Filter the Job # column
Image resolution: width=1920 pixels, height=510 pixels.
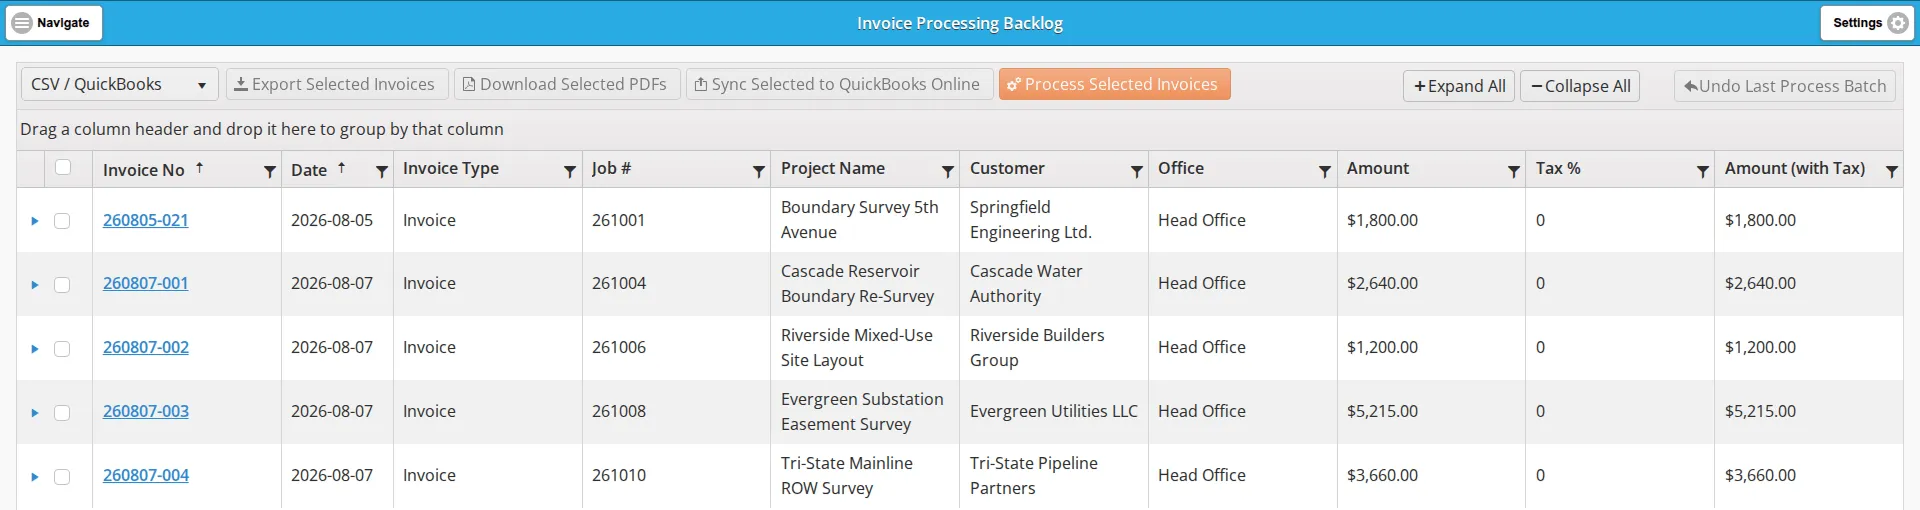(759, 171)
